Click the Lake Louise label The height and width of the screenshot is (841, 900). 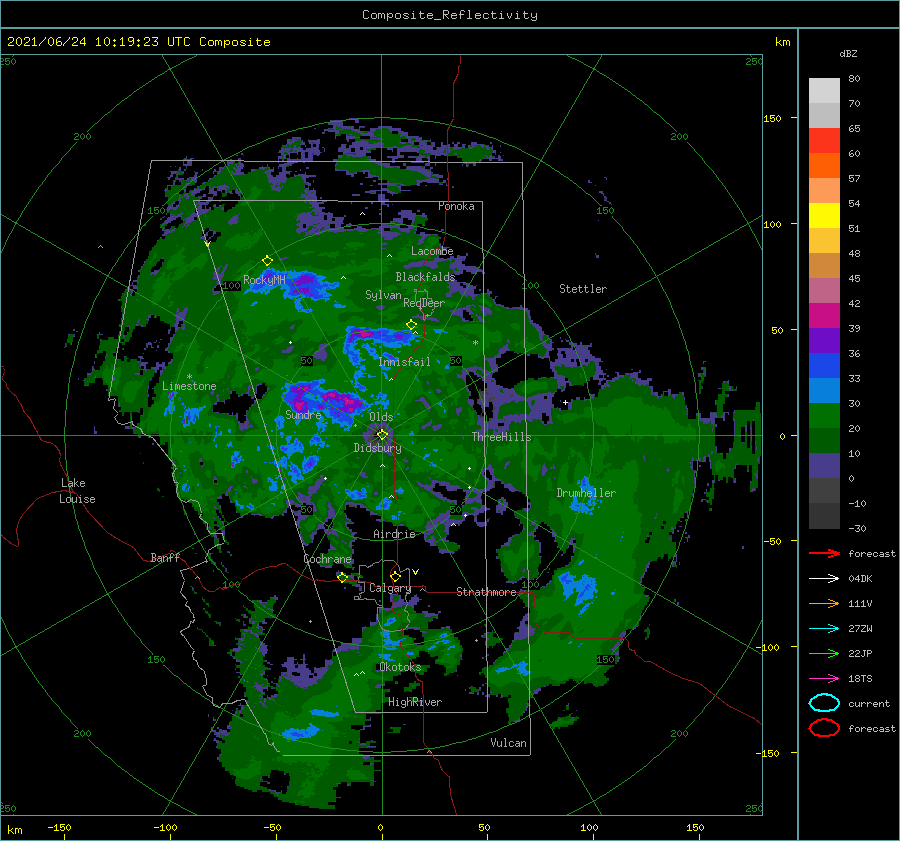[77, 491]
